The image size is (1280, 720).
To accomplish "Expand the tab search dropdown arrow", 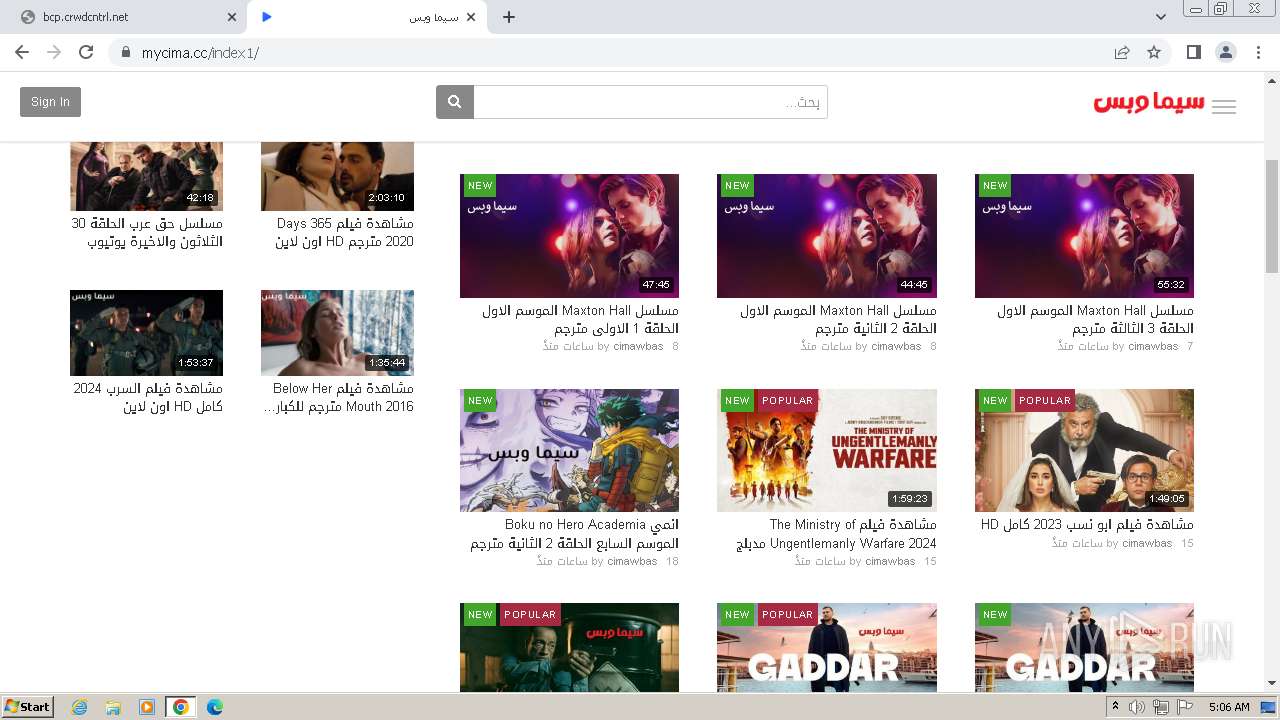I will (1161, 17).
